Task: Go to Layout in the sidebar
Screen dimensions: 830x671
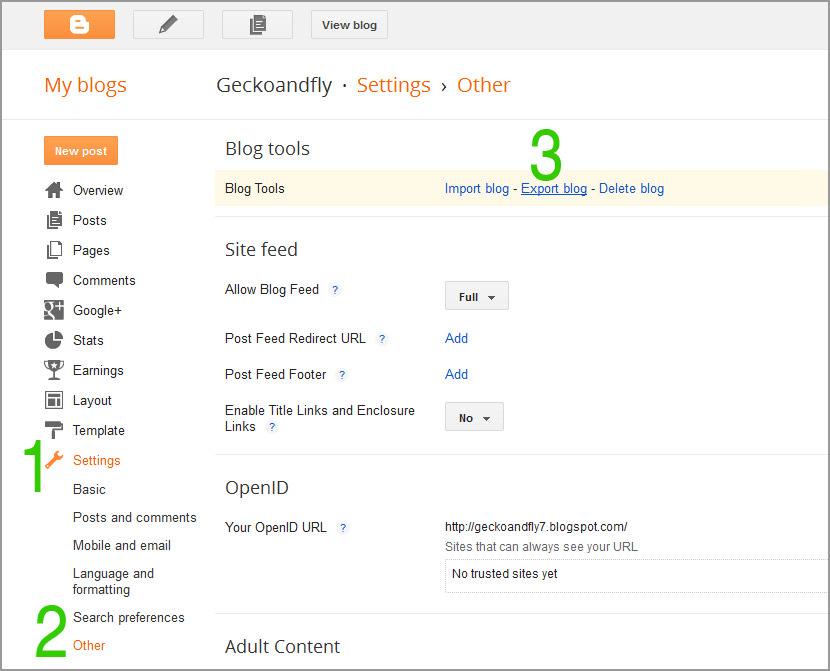Action: coord(92,401)
